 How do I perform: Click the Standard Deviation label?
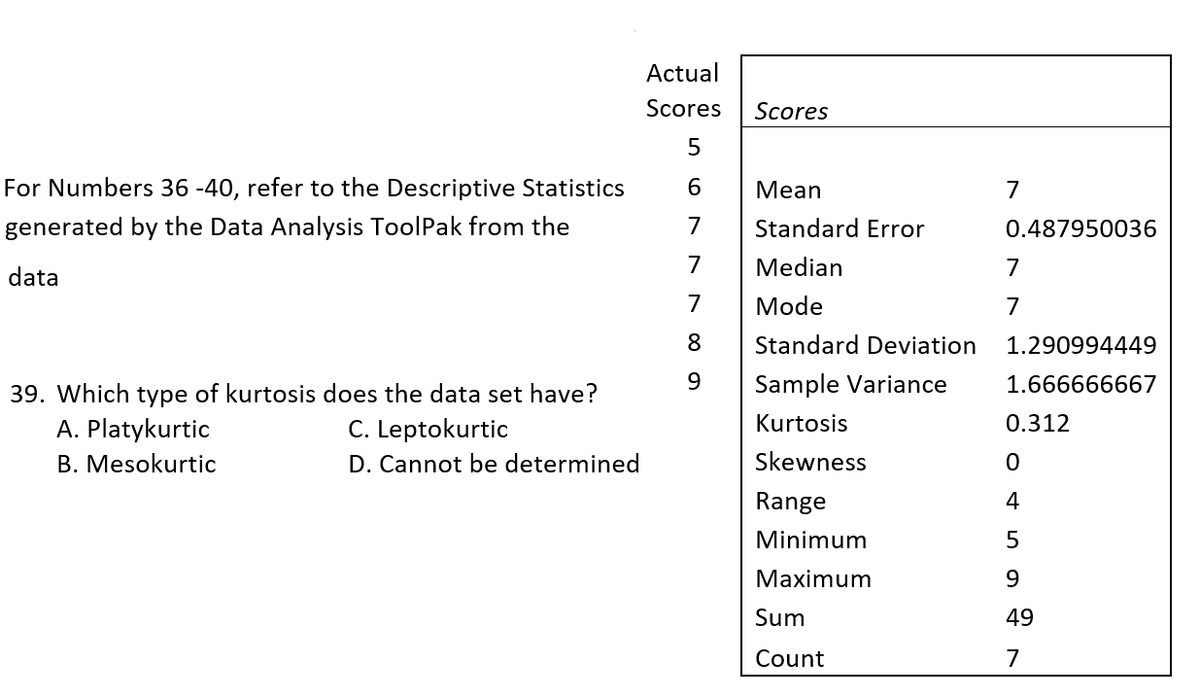click(x=865, y=346)
